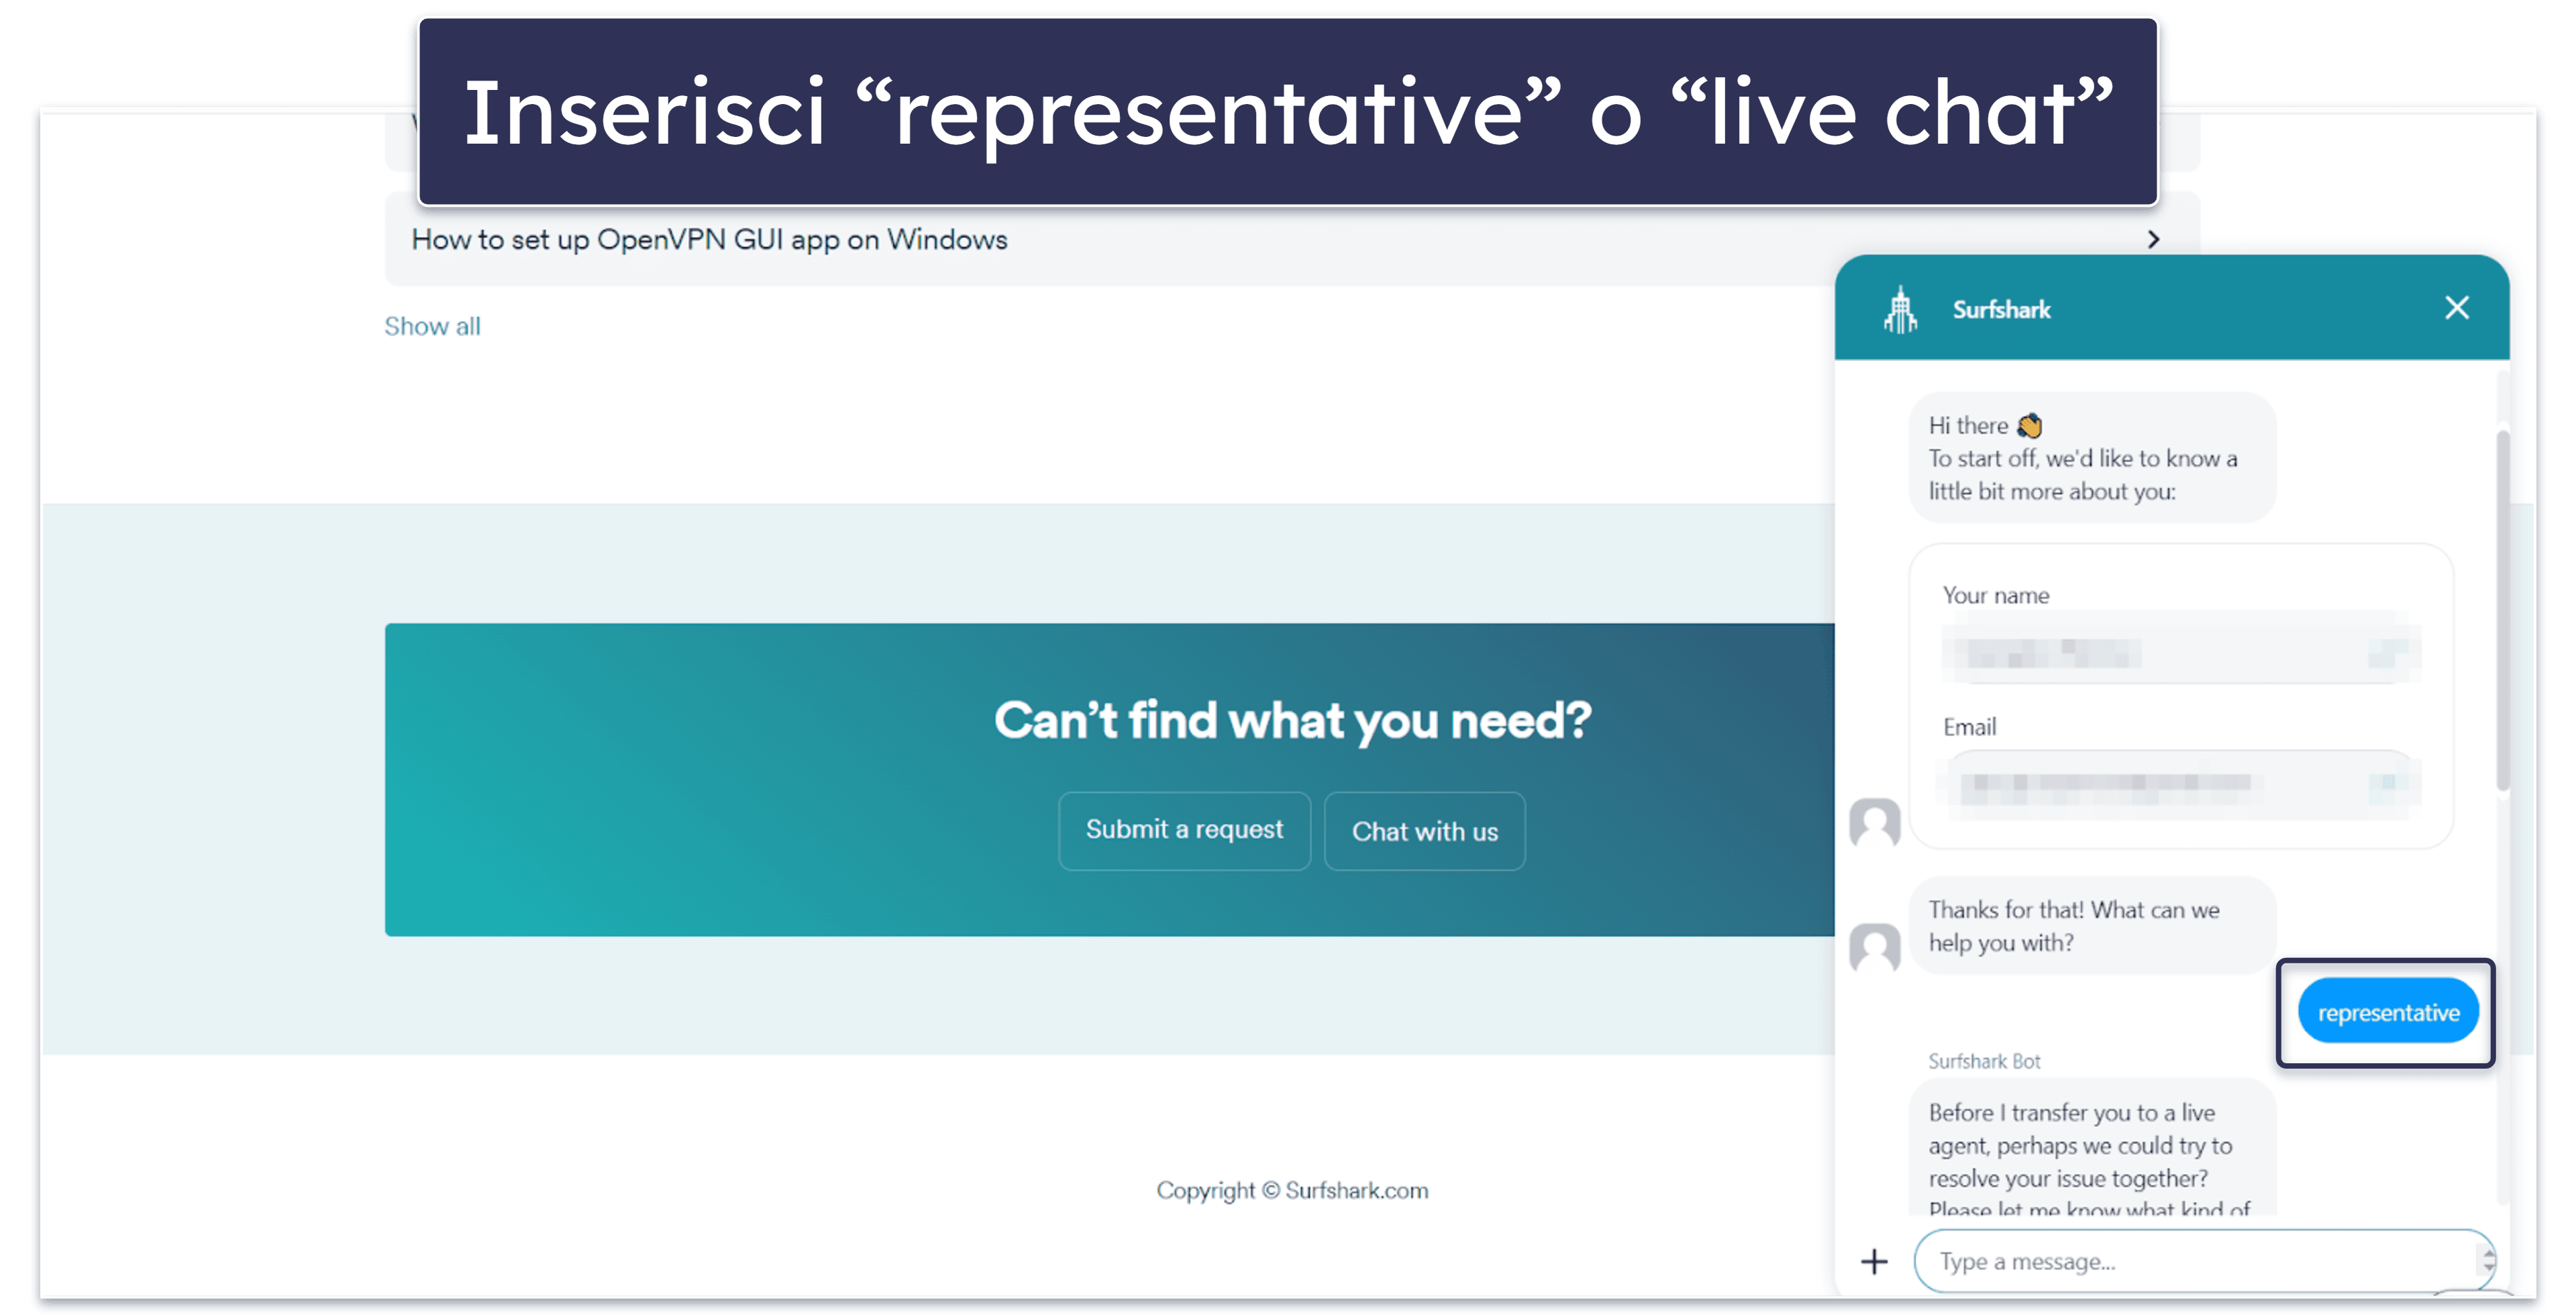Click the Your name label
2576x1315 pixels.
point(1995,595)
